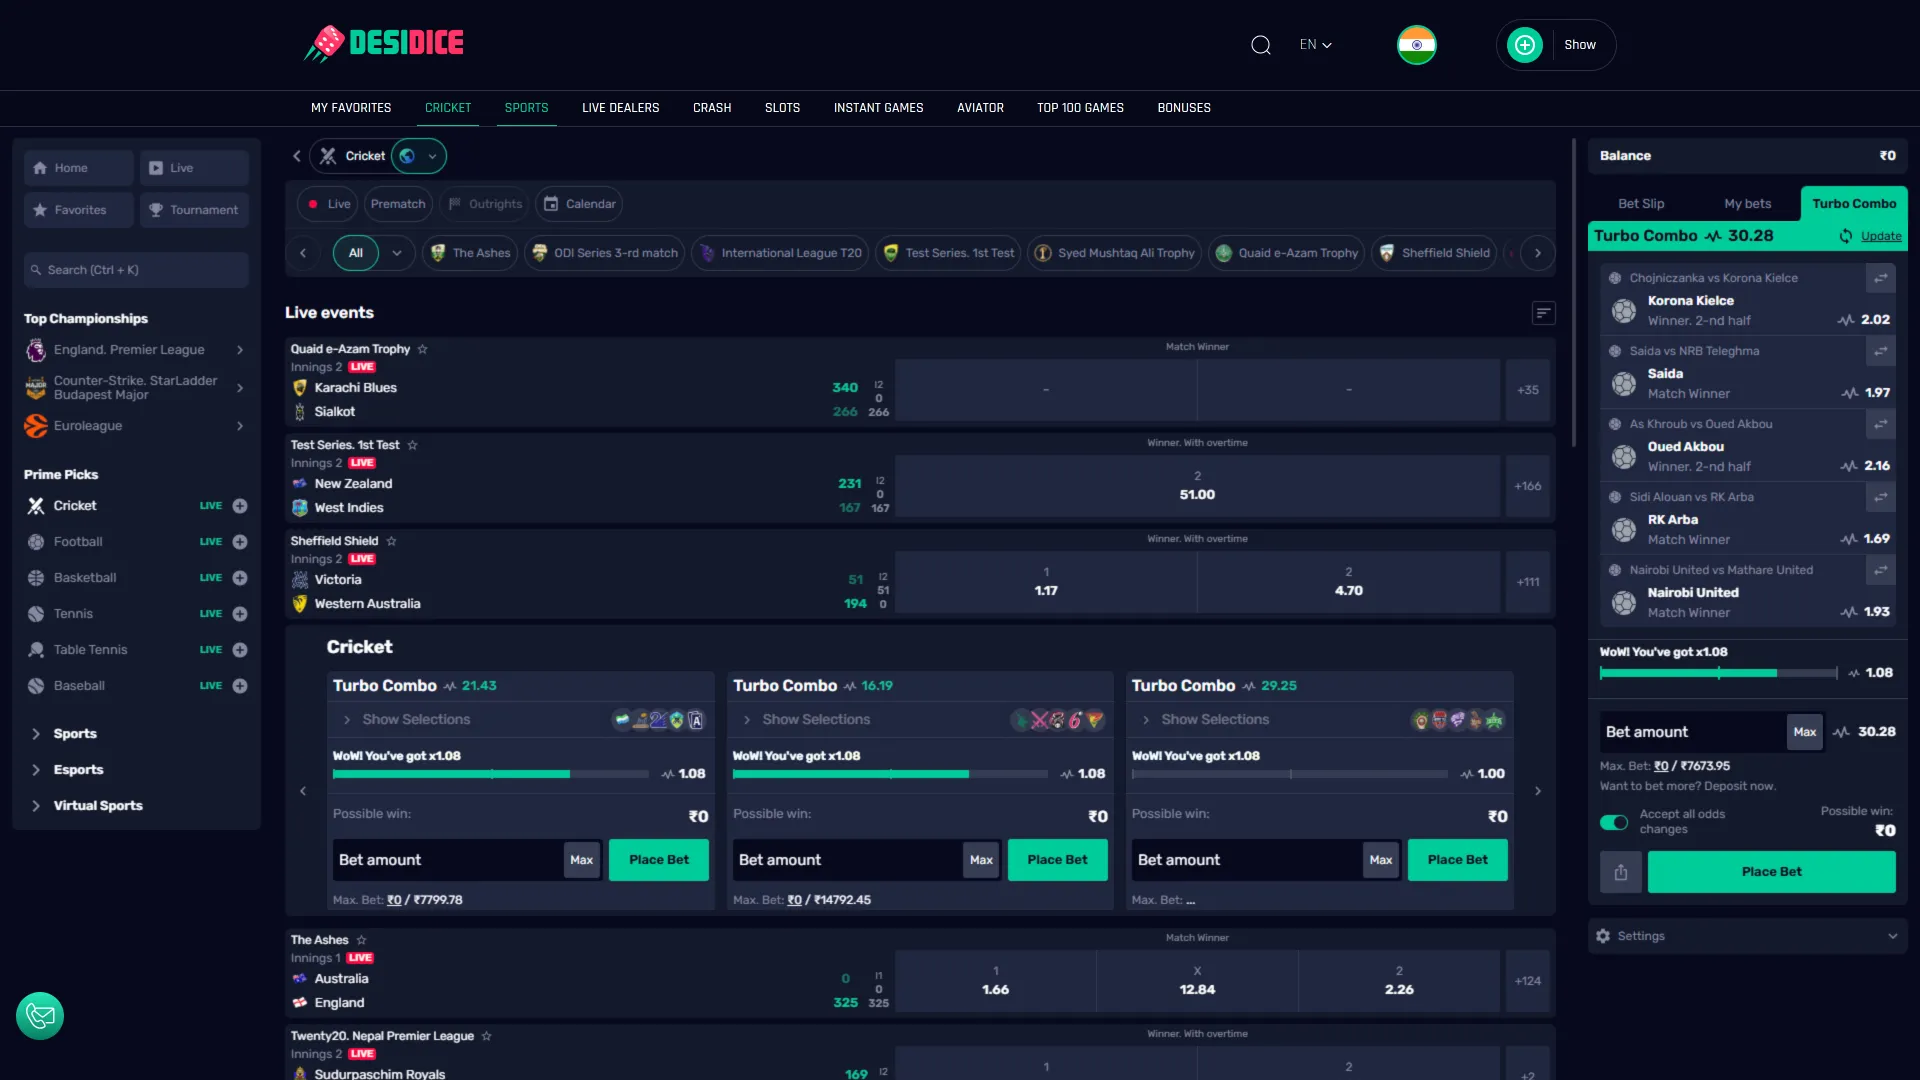Open live chat support bubble
The width and height of the screenshot is (1920, 1080).
click(x=40, y=1015)
